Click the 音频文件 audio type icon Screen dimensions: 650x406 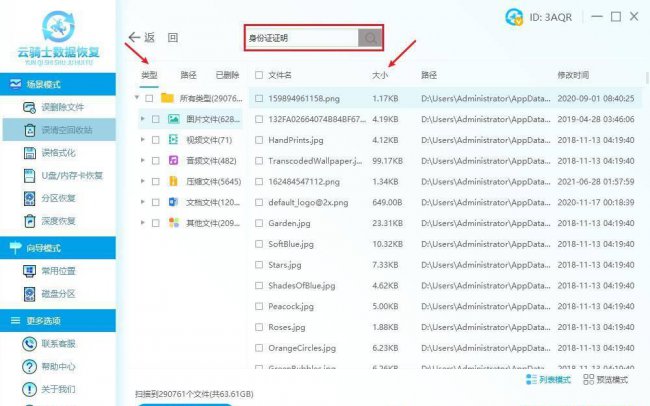point(173,160)
